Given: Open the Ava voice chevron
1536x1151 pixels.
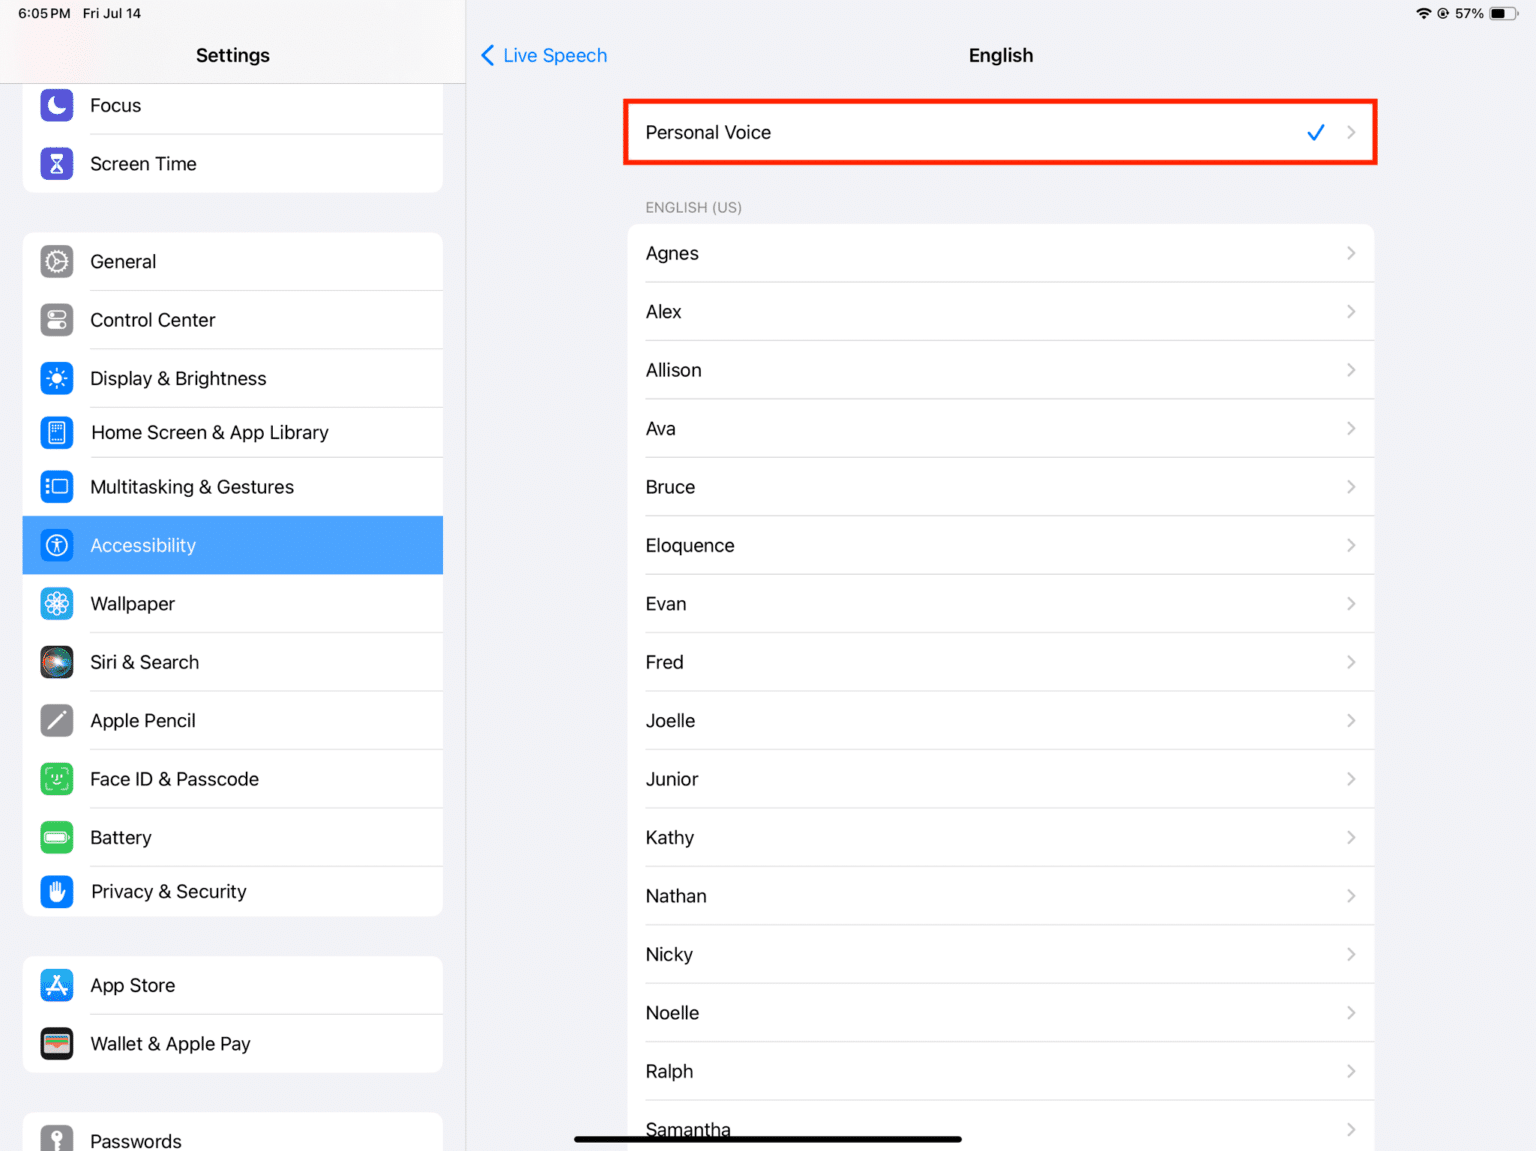Looking at the screenshot, I should coord(1351,428).
